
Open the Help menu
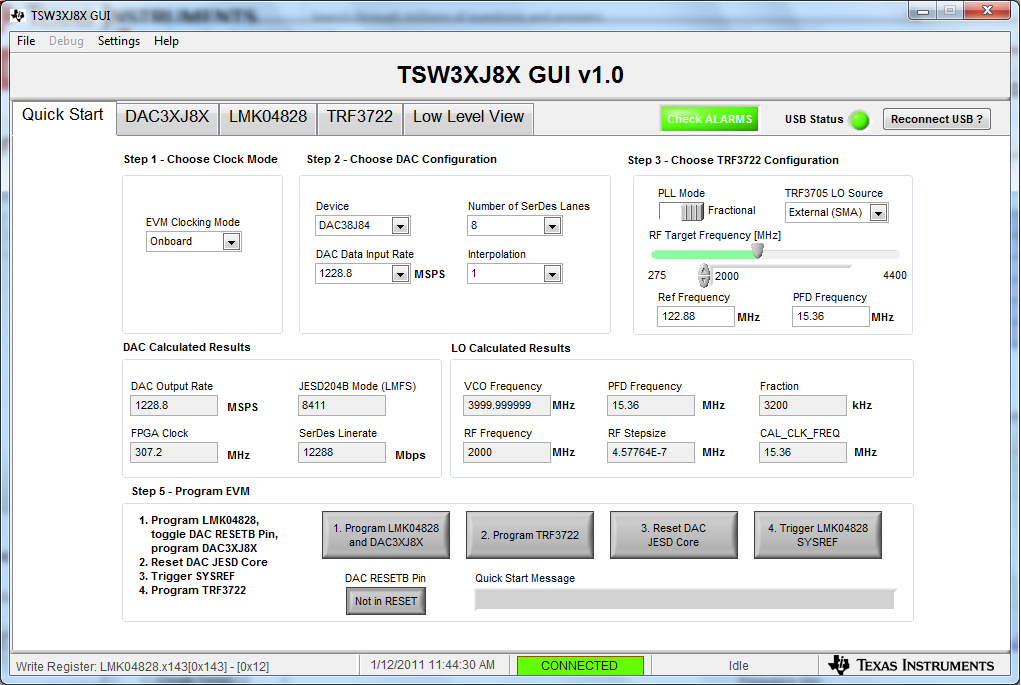pyautogui.click(x=166, y=41)
